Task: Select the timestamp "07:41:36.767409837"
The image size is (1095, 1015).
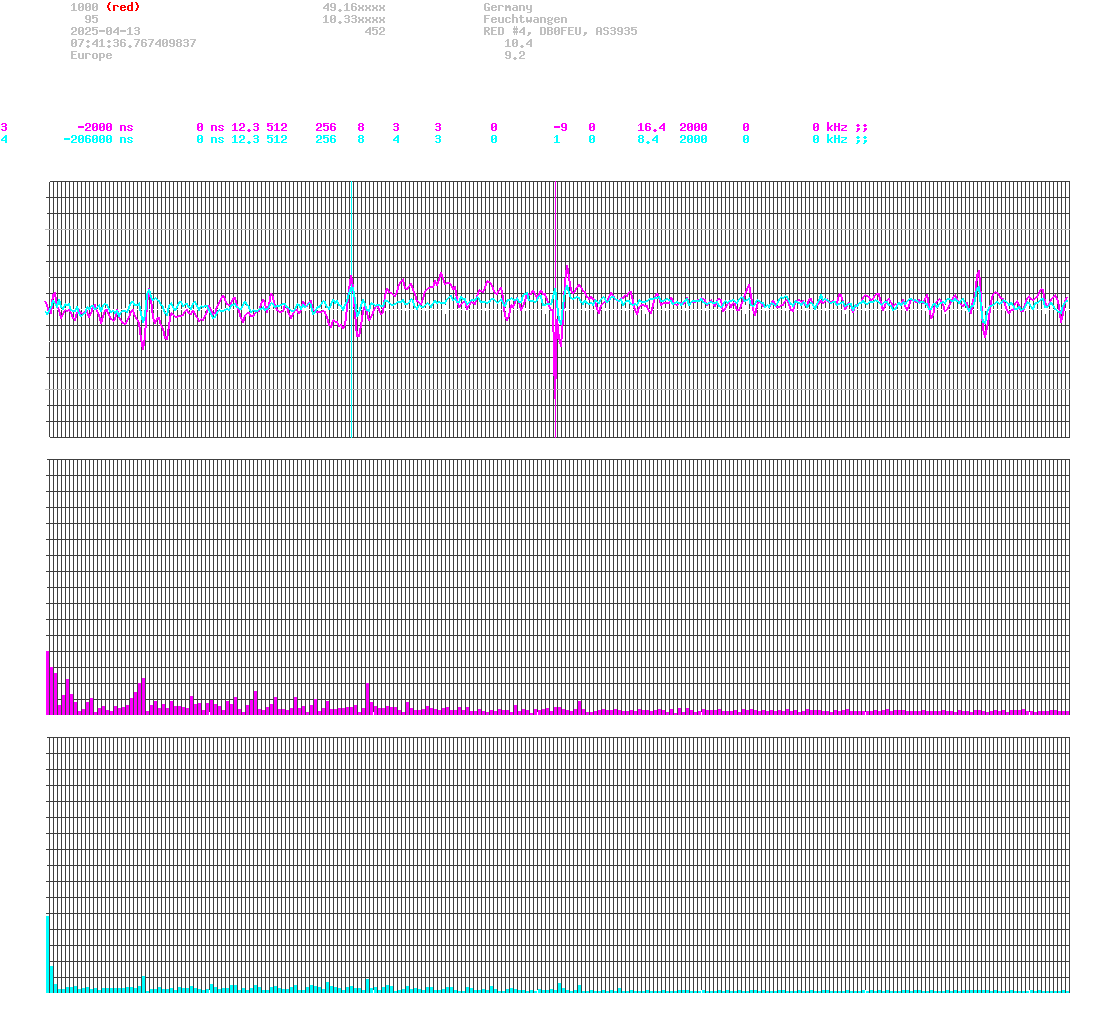Action: tap(133, 43)
